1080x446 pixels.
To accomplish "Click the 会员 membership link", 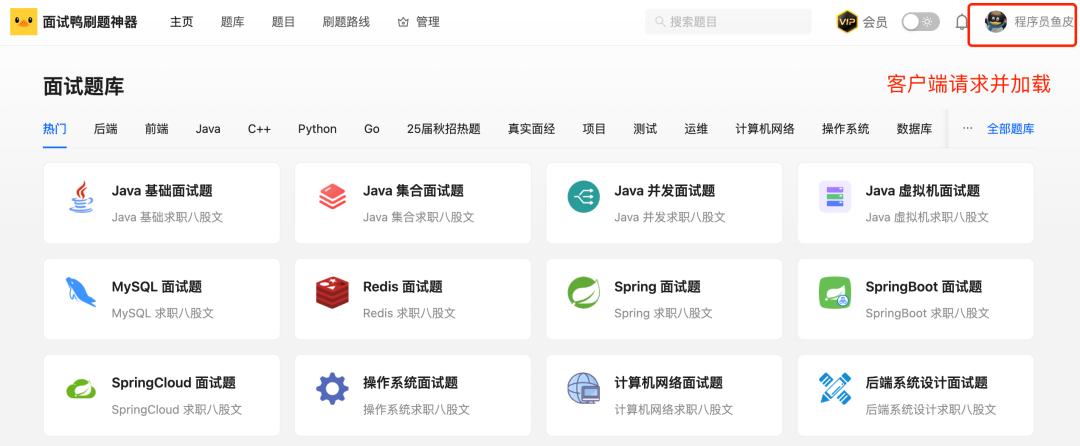I will (875, 23).
